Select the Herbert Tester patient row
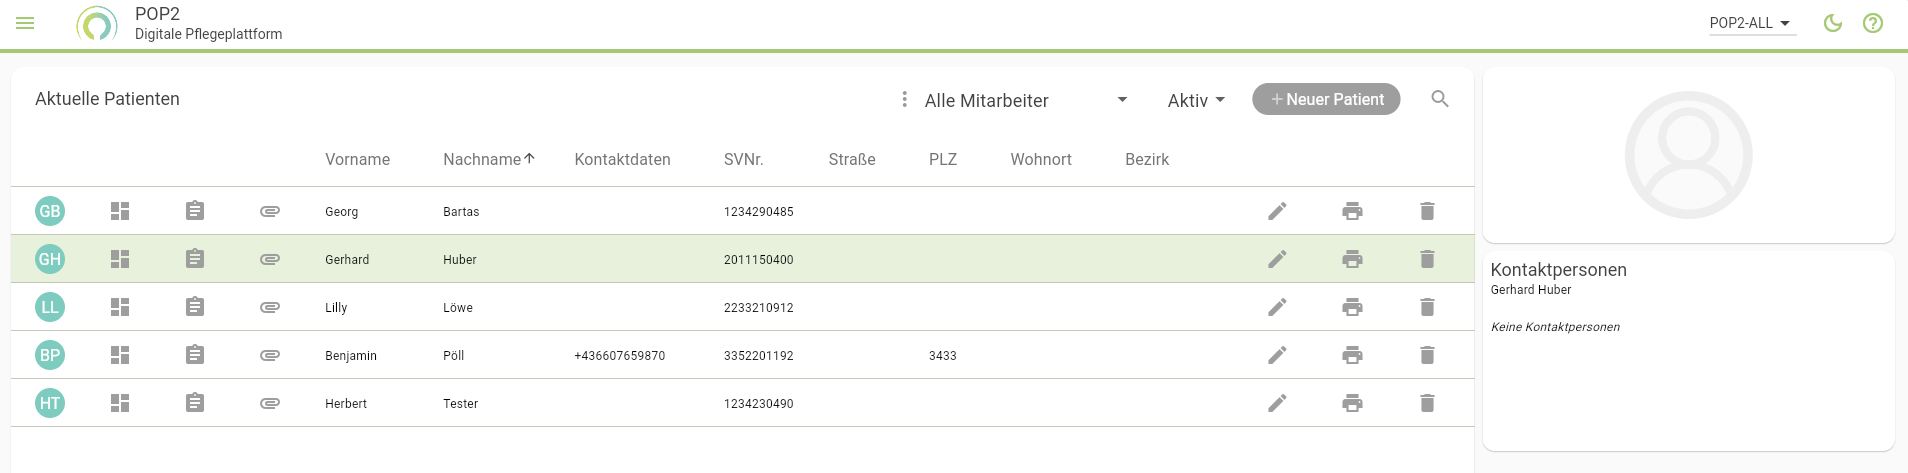 click(x=742, y=403)
